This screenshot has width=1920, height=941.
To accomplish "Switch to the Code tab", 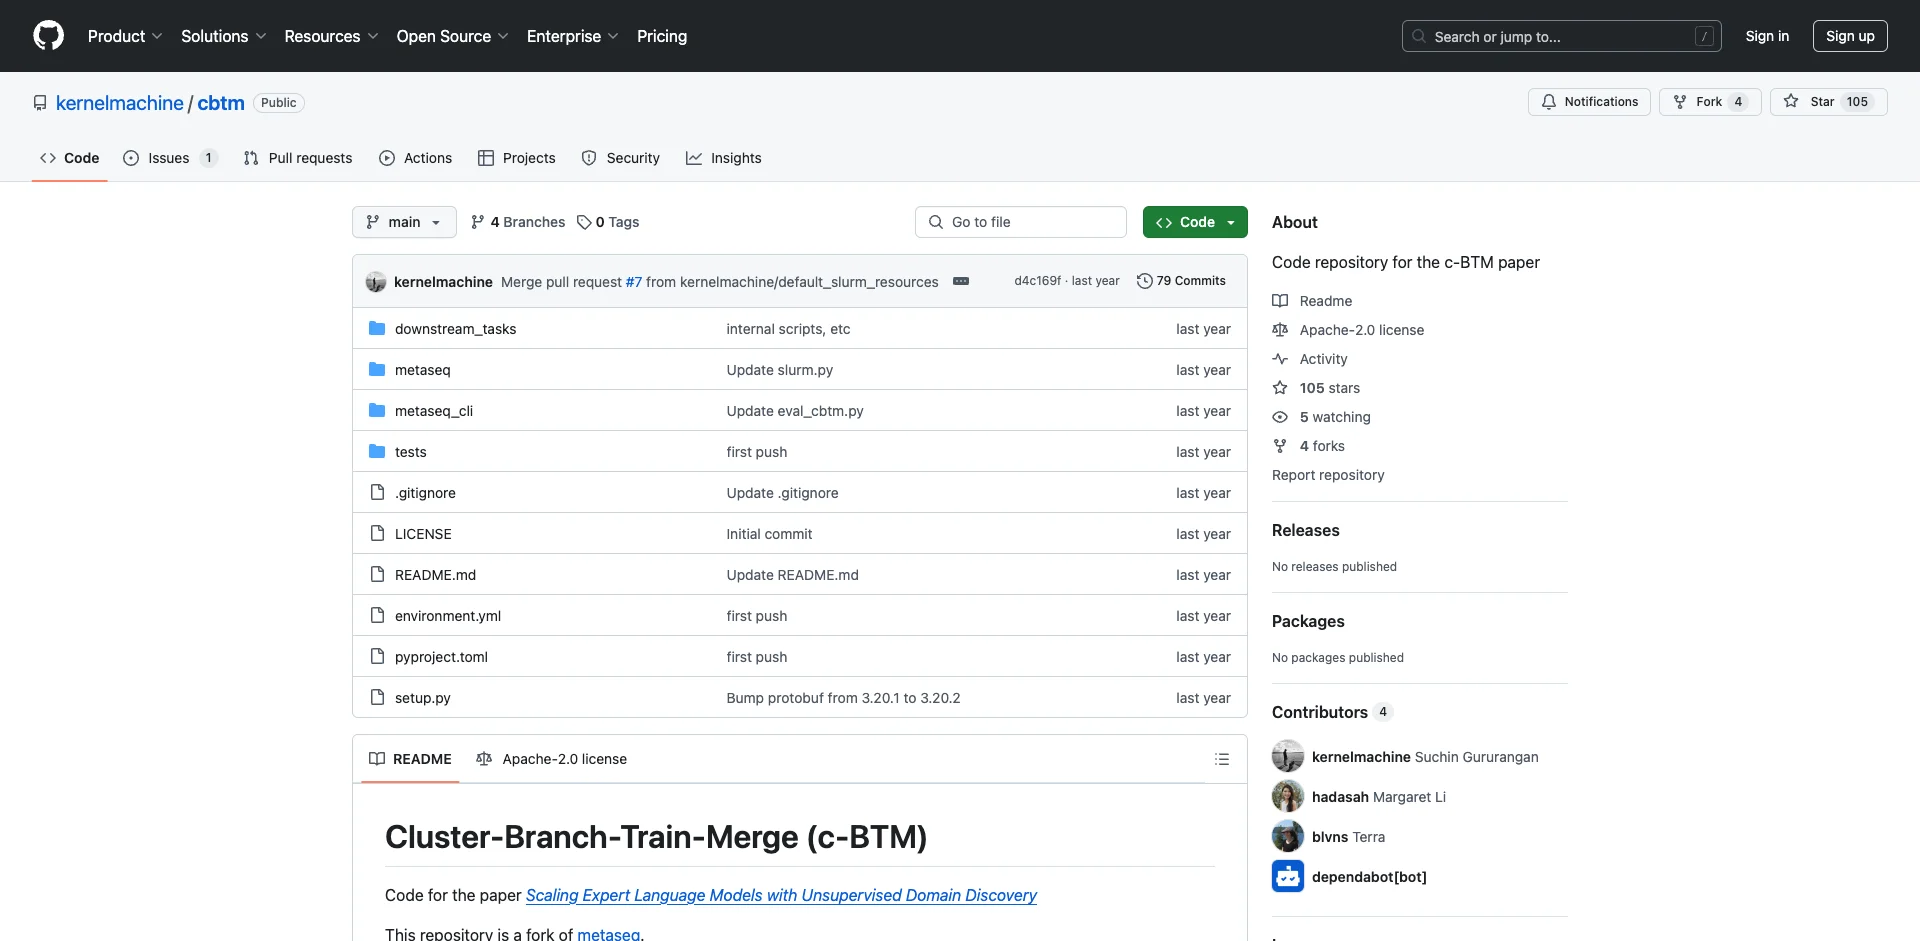I will tap(69, 158).
